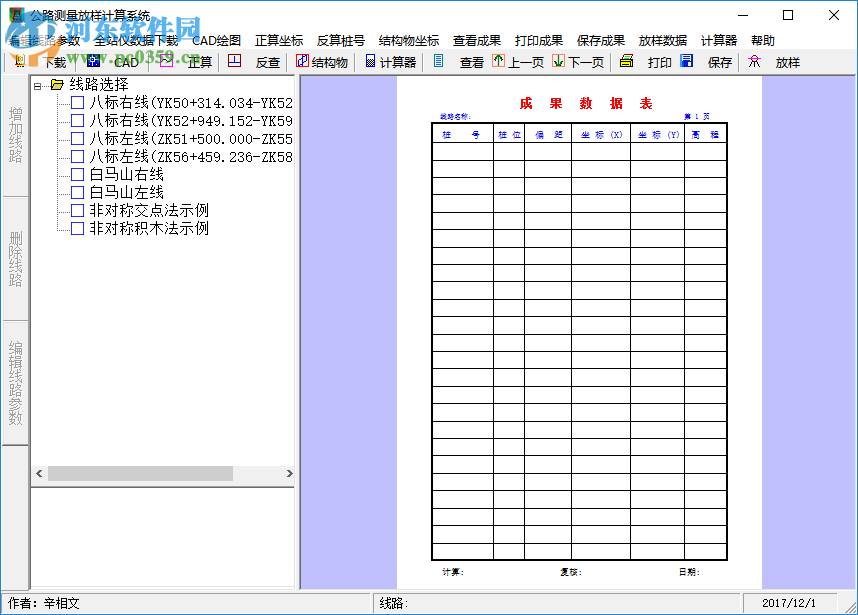Image resolution: width=858 pixels, height=615 pixels.
Task: Click the 正算 forward calculation icon
Action: [167, 61]
